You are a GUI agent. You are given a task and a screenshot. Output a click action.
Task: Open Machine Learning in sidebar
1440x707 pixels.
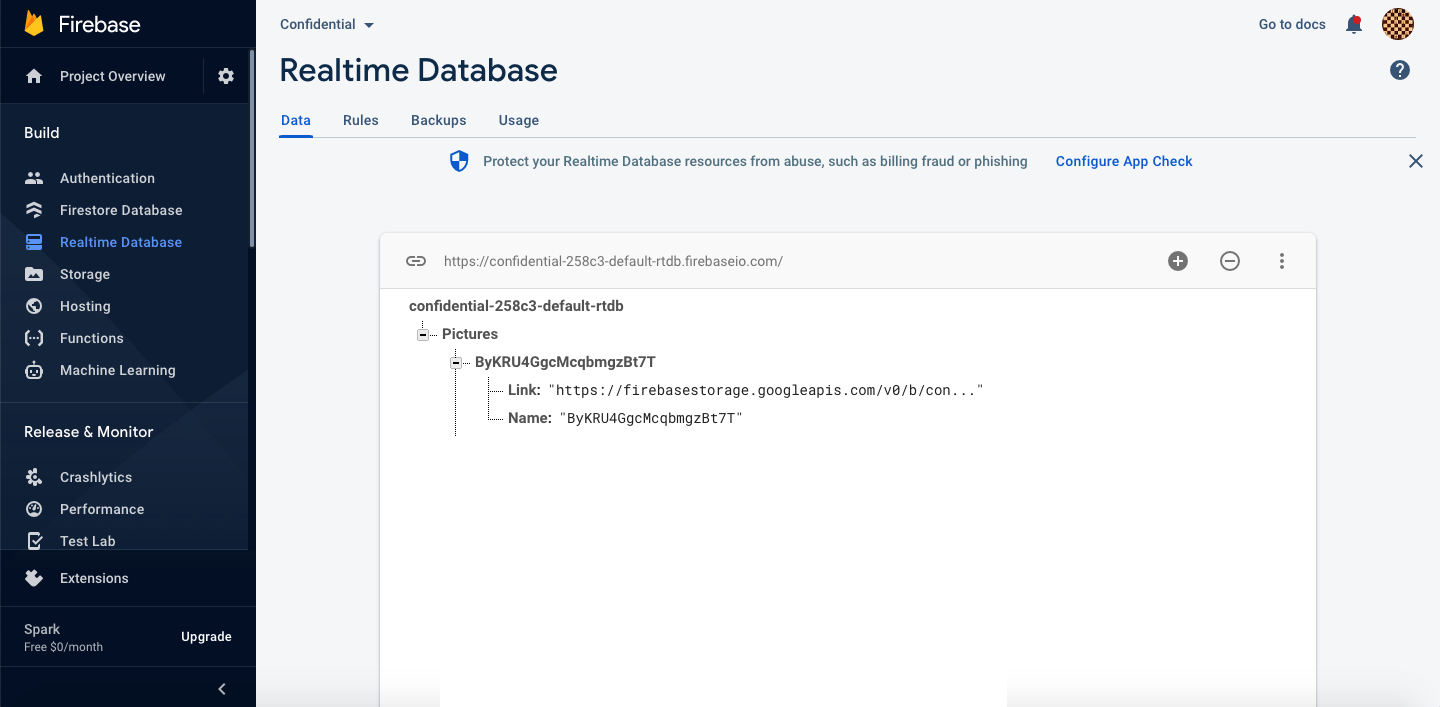(x=118, y=370)
